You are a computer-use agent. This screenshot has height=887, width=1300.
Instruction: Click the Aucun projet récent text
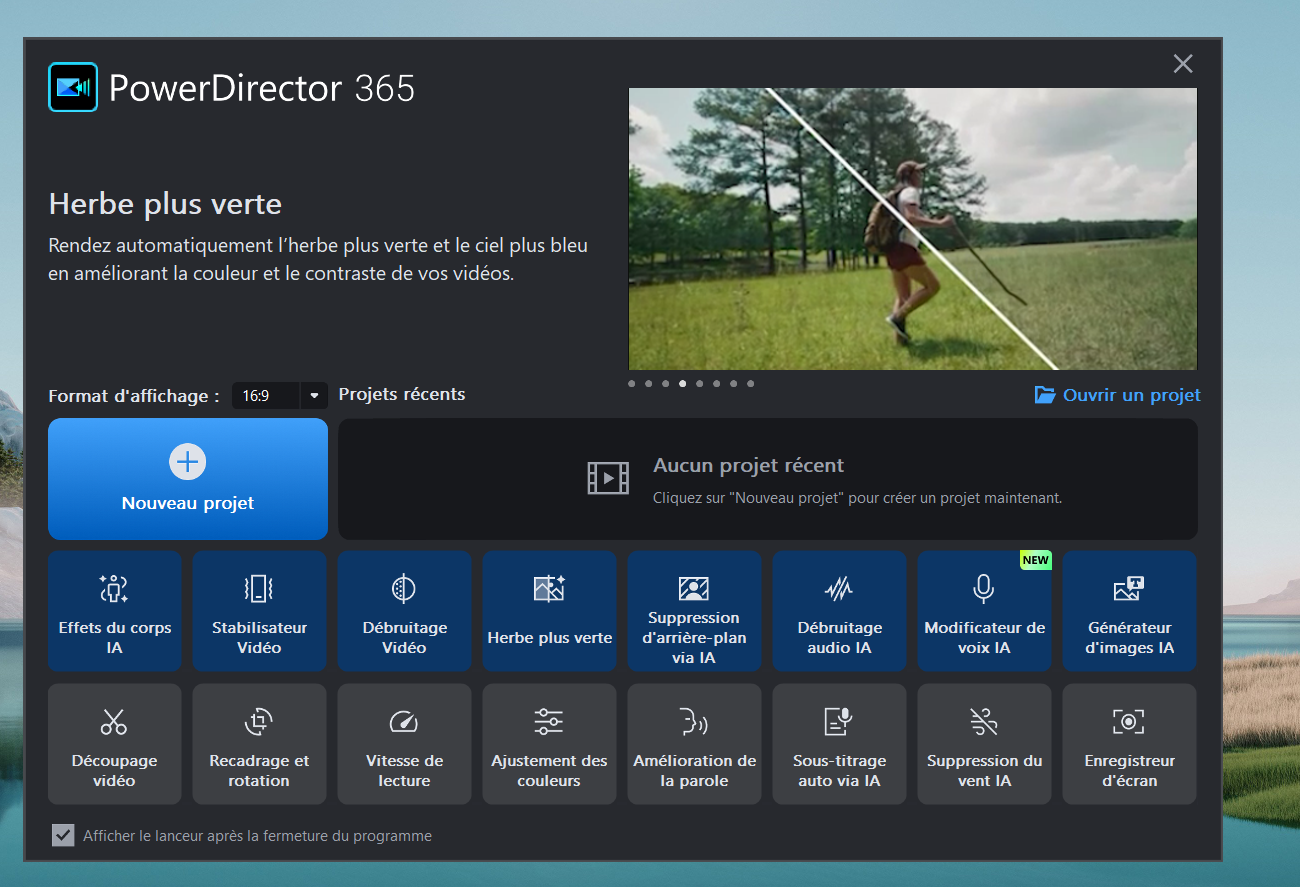point(748,465)
